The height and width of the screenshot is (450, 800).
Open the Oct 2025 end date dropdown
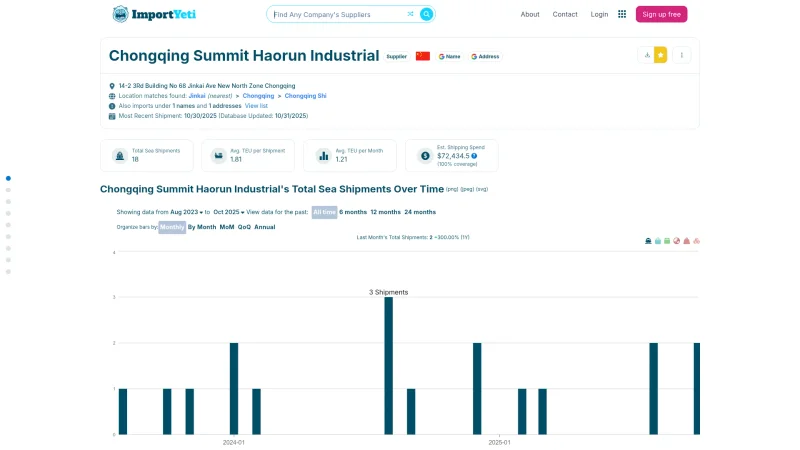[229, 212]
